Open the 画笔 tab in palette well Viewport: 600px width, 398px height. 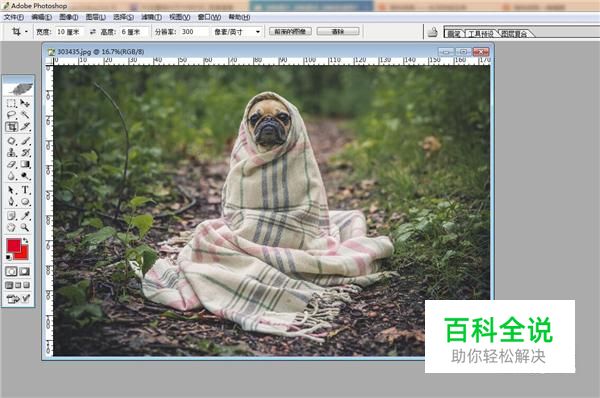(x=454, y=34)
